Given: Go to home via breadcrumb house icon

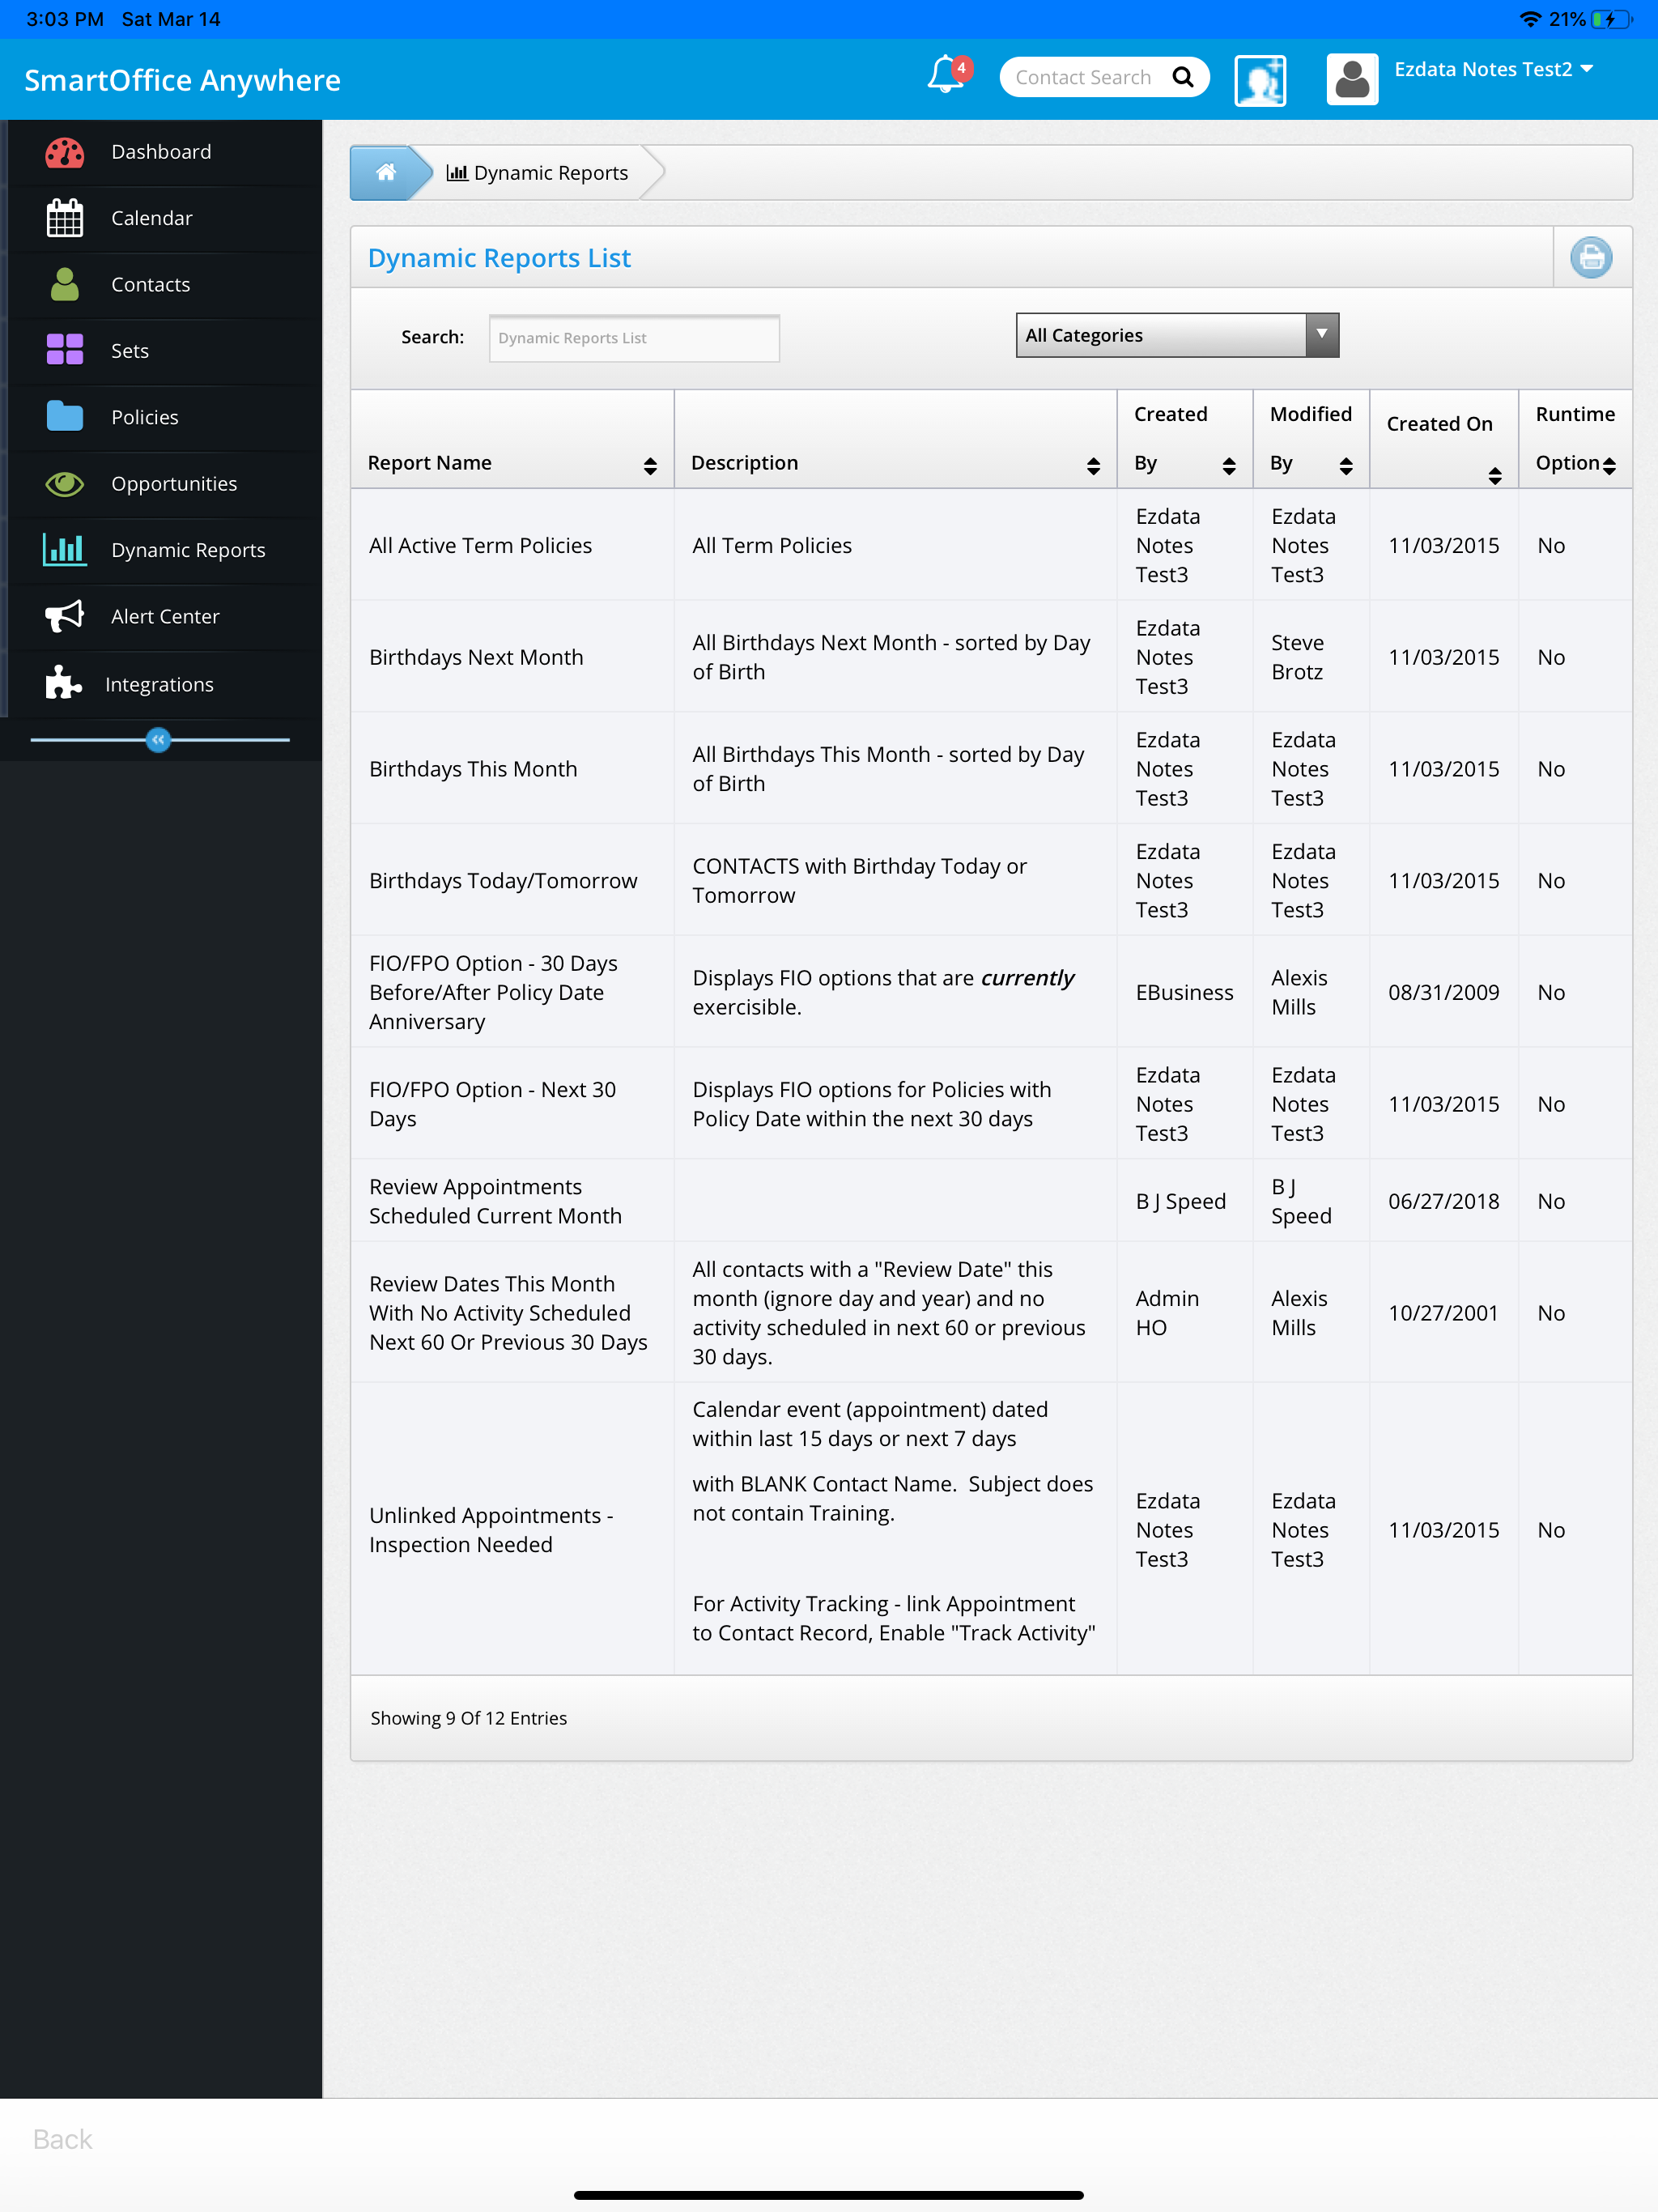Looking at the screenshot, I should 385,172.
